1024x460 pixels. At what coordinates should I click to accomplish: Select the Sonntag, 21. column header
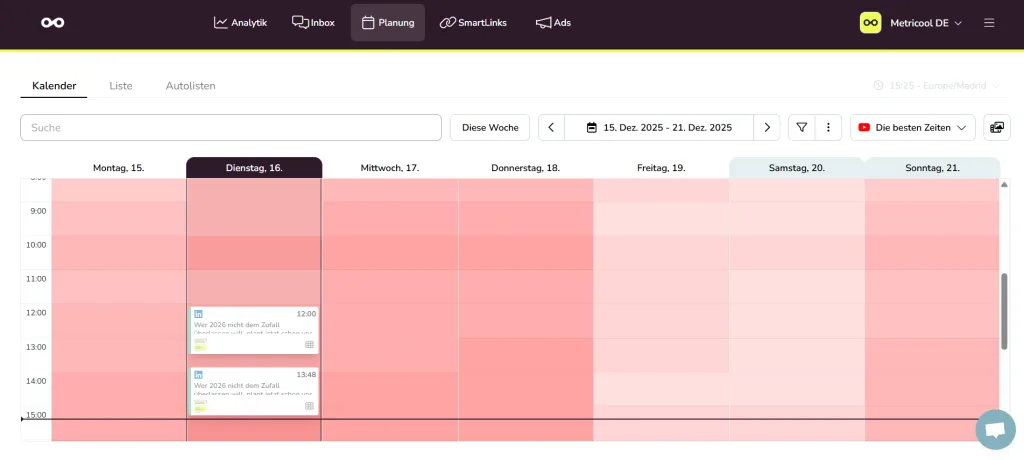[933, 168]
